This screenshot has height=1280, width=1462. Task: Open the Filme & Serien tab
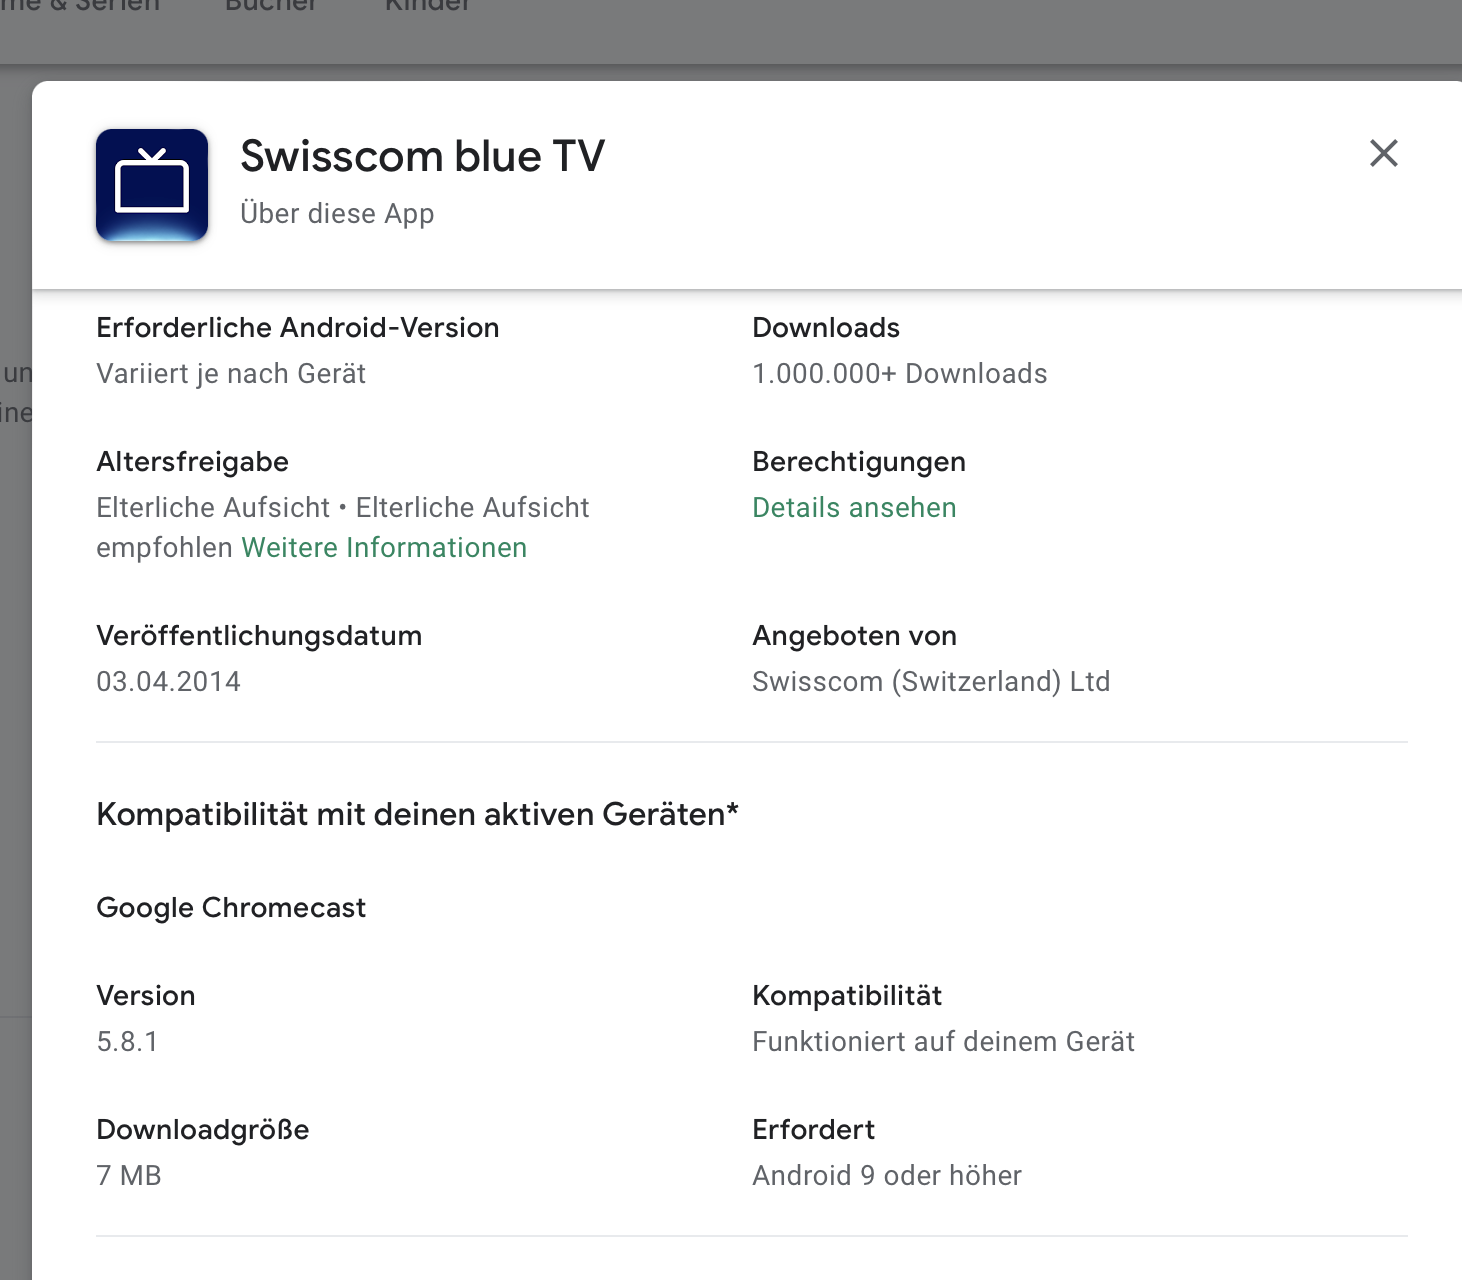pos(80,6)
